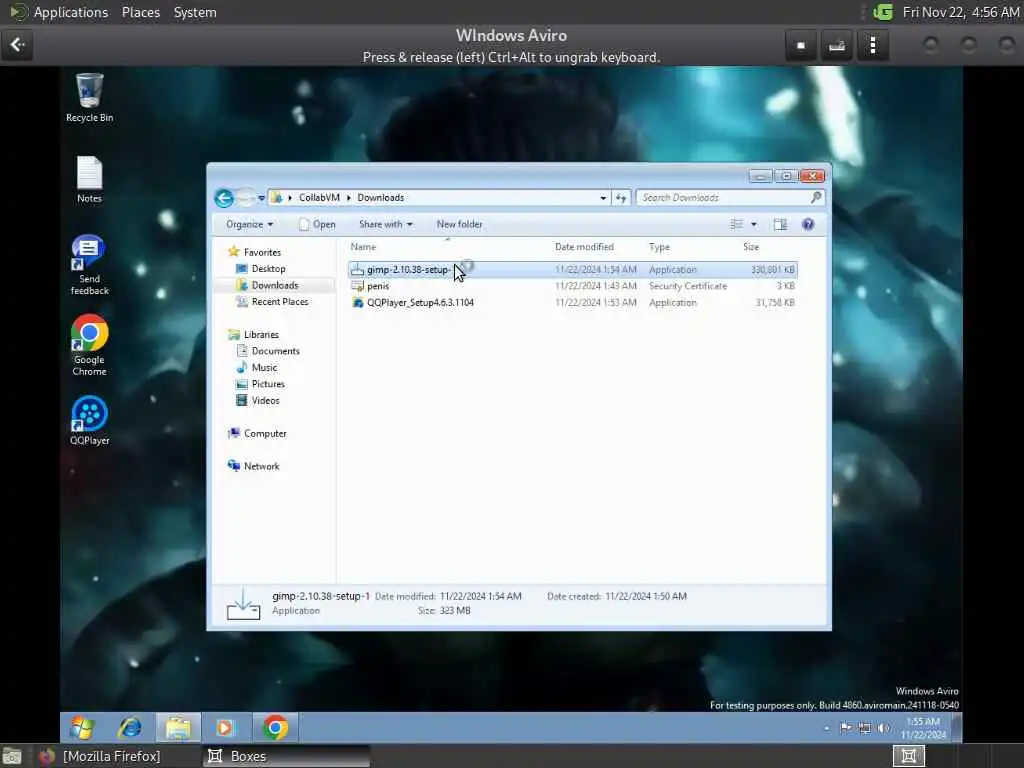Open the Boxes three-dot menu
Screen dimensions: 1024x768
(873, 45)
